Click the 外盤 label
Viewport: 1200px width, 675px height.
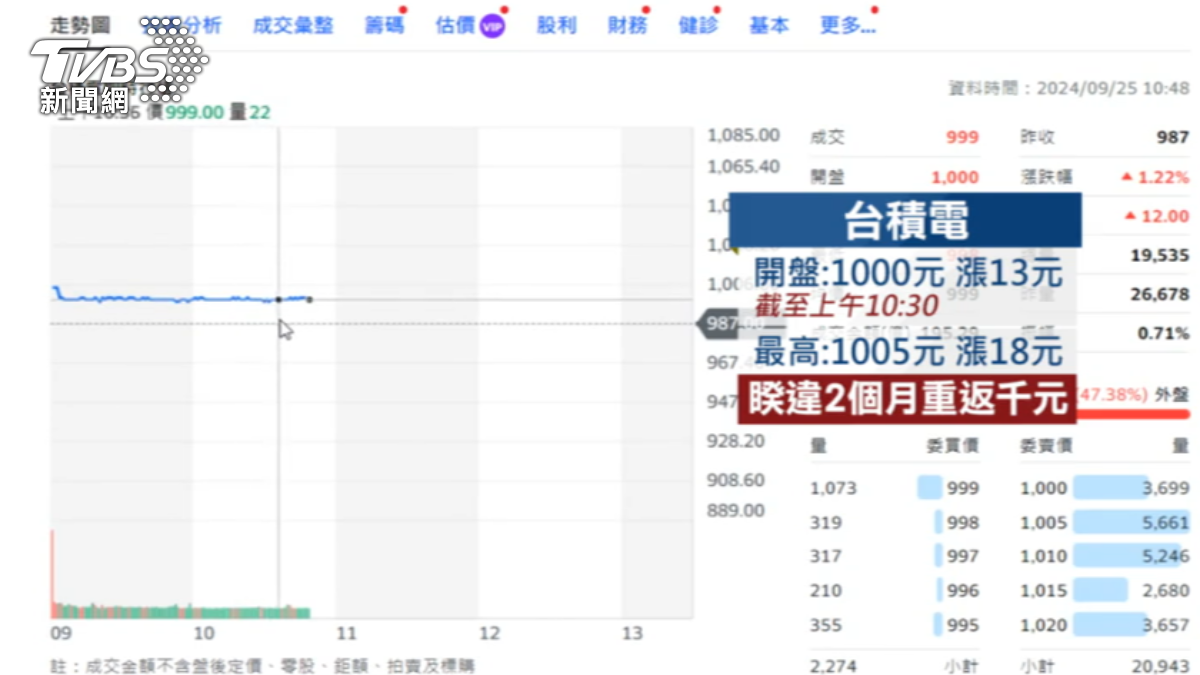pyautogui.click(x=1172, y=394)
